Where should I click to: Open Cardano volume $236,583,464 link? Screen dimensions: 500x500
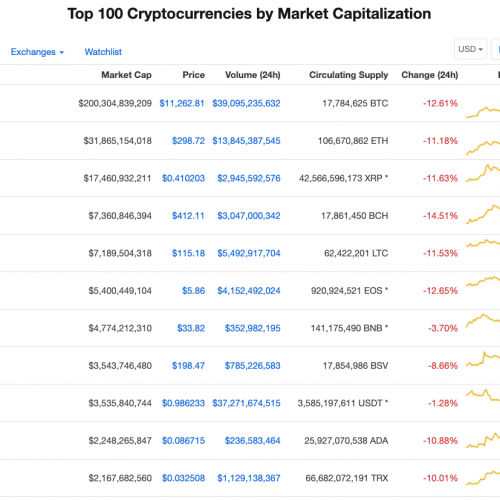pyautogui.click(x=253, y=441)
